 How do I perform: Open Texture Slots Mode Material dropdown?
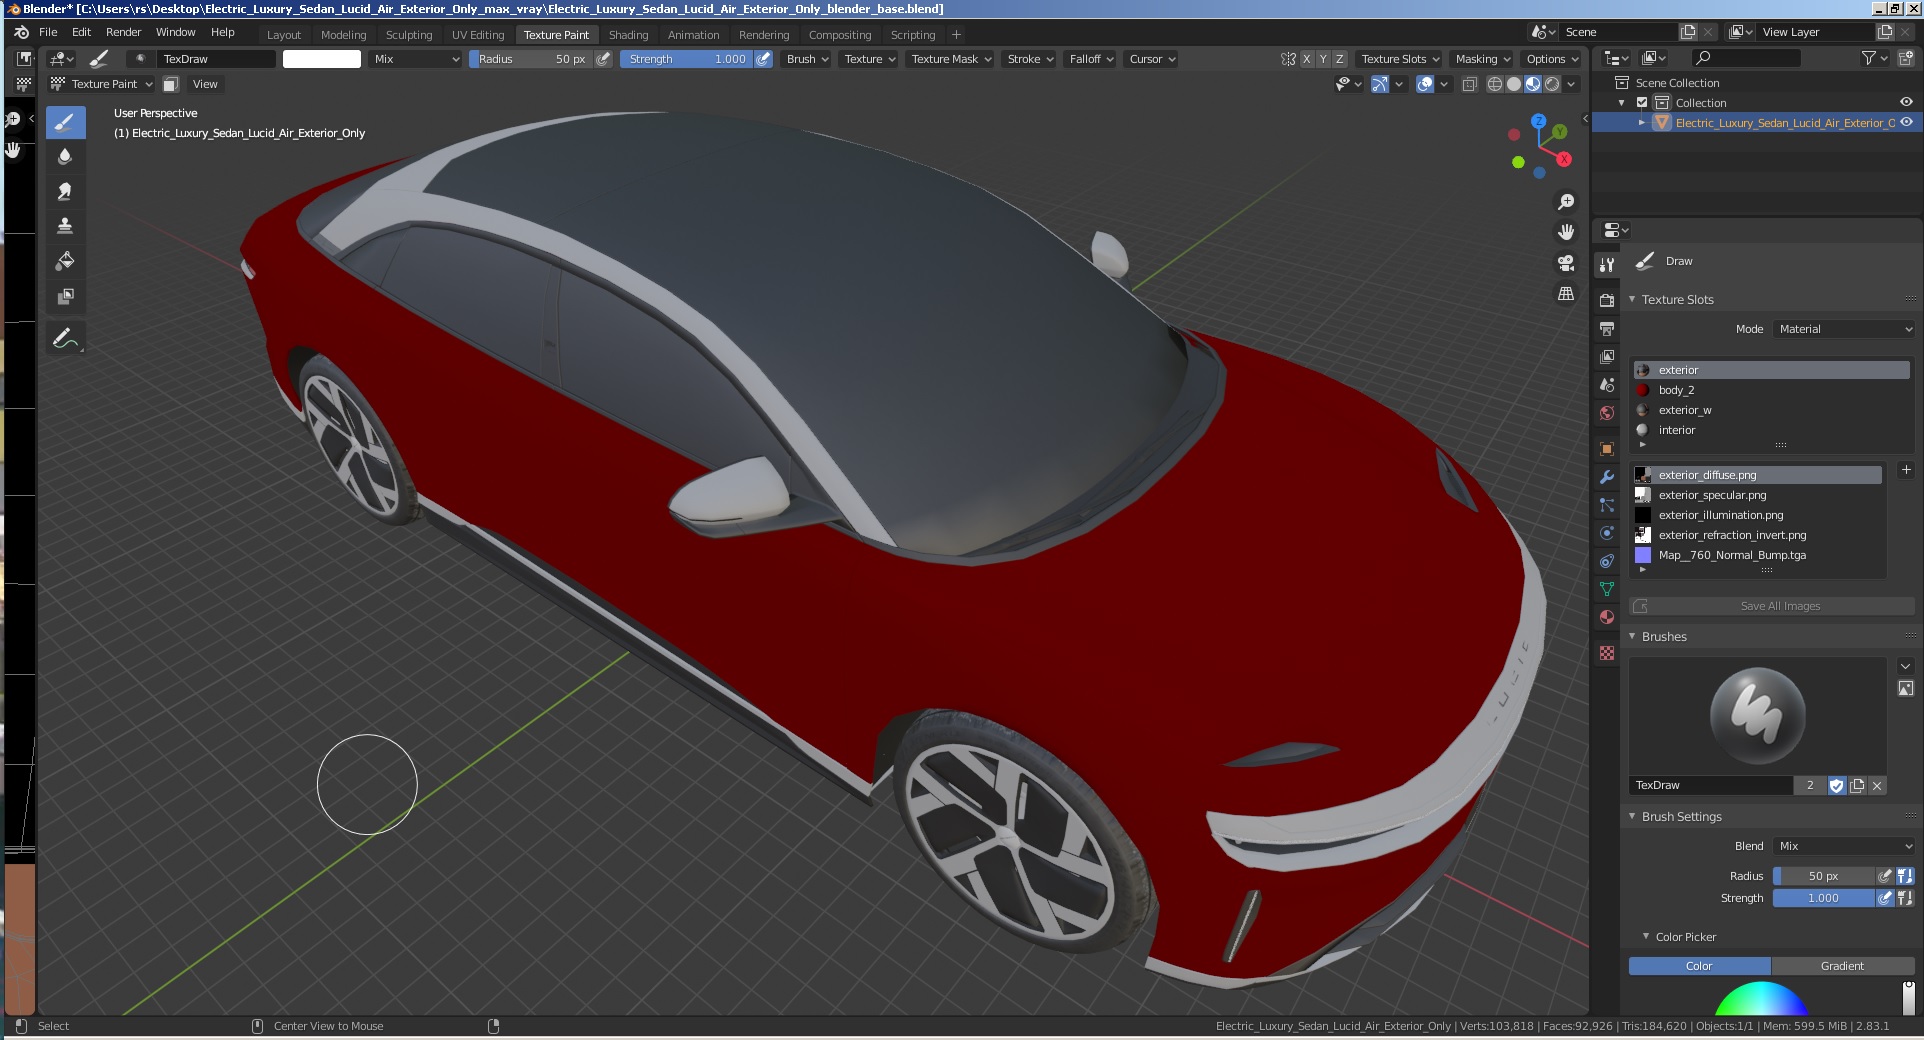[x=1844, y=329]
